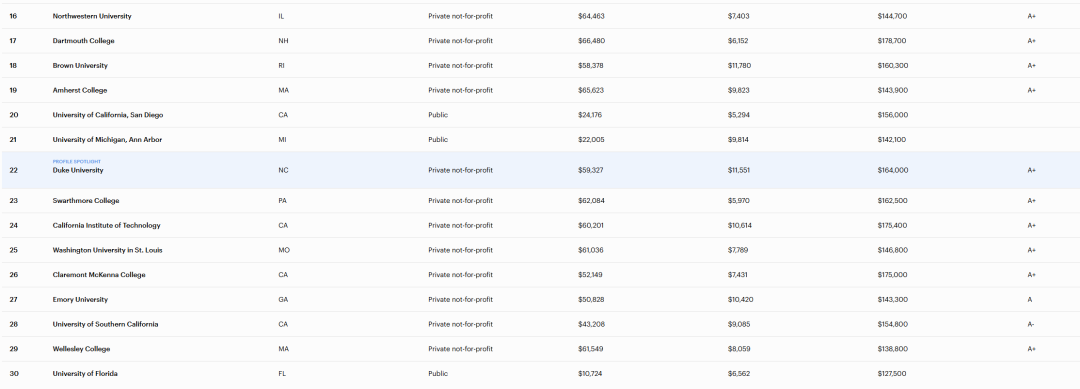This screenshot has height=389, width=1080.
Task: Click the $24,176 value for UC San Diego
Action: 590,115
